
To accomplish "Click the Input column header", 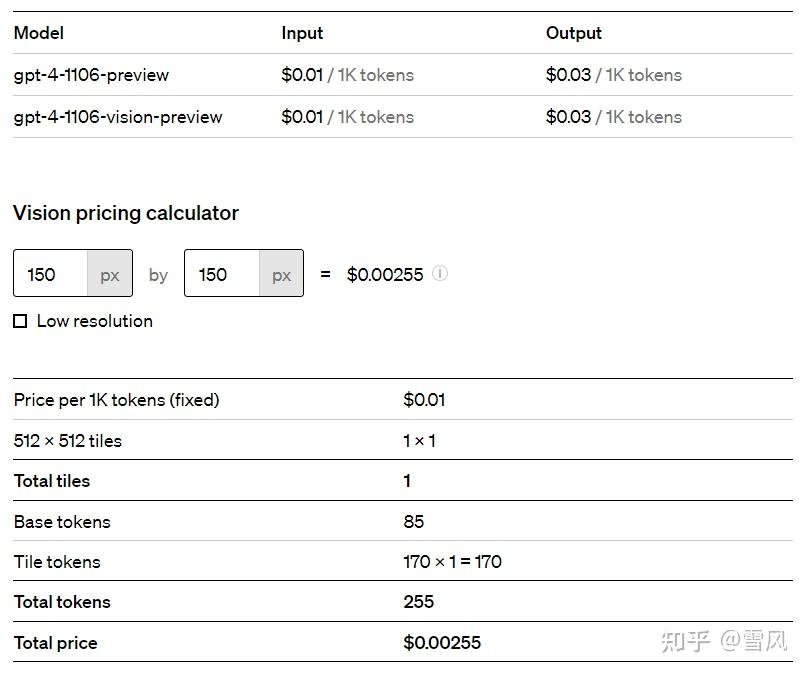I will 302,33.
